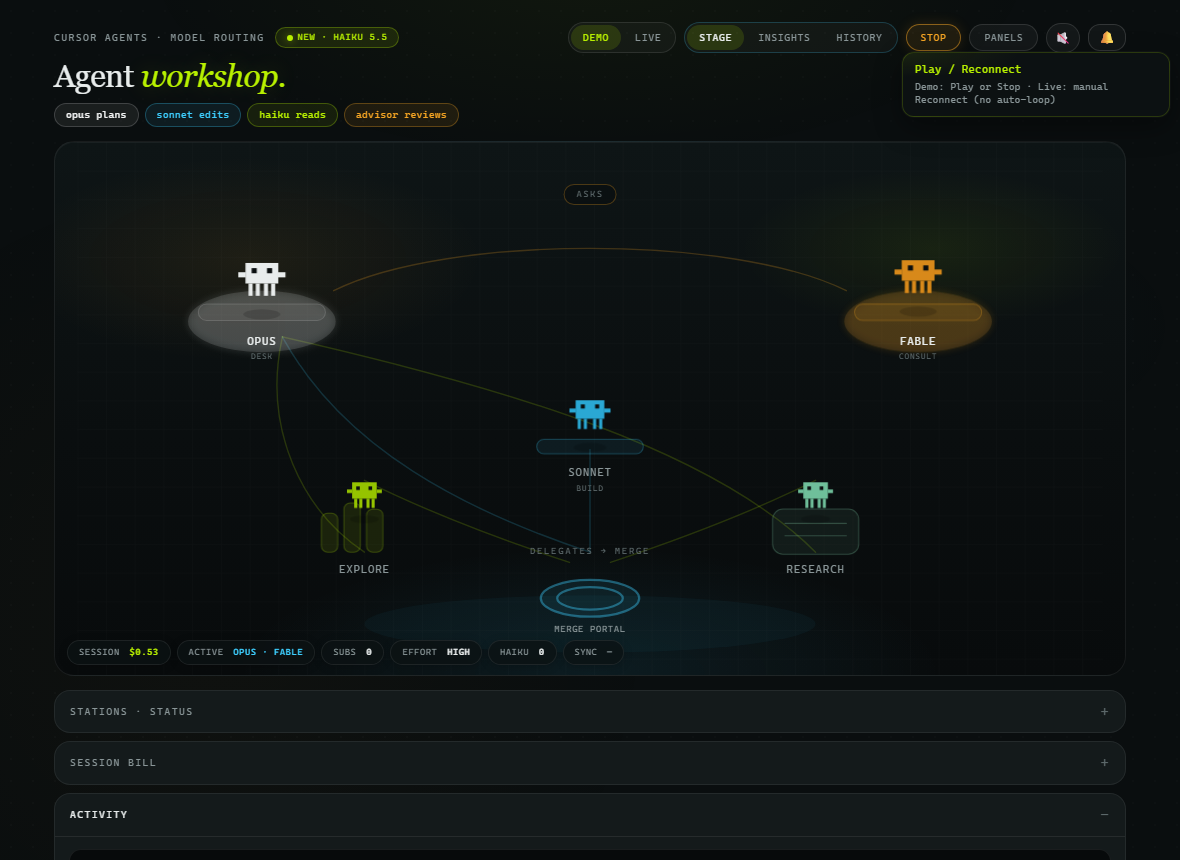This screenshot has width=1180, height=860.
Task: Click the orange Fable robot icon
Action: pos(917,277)
